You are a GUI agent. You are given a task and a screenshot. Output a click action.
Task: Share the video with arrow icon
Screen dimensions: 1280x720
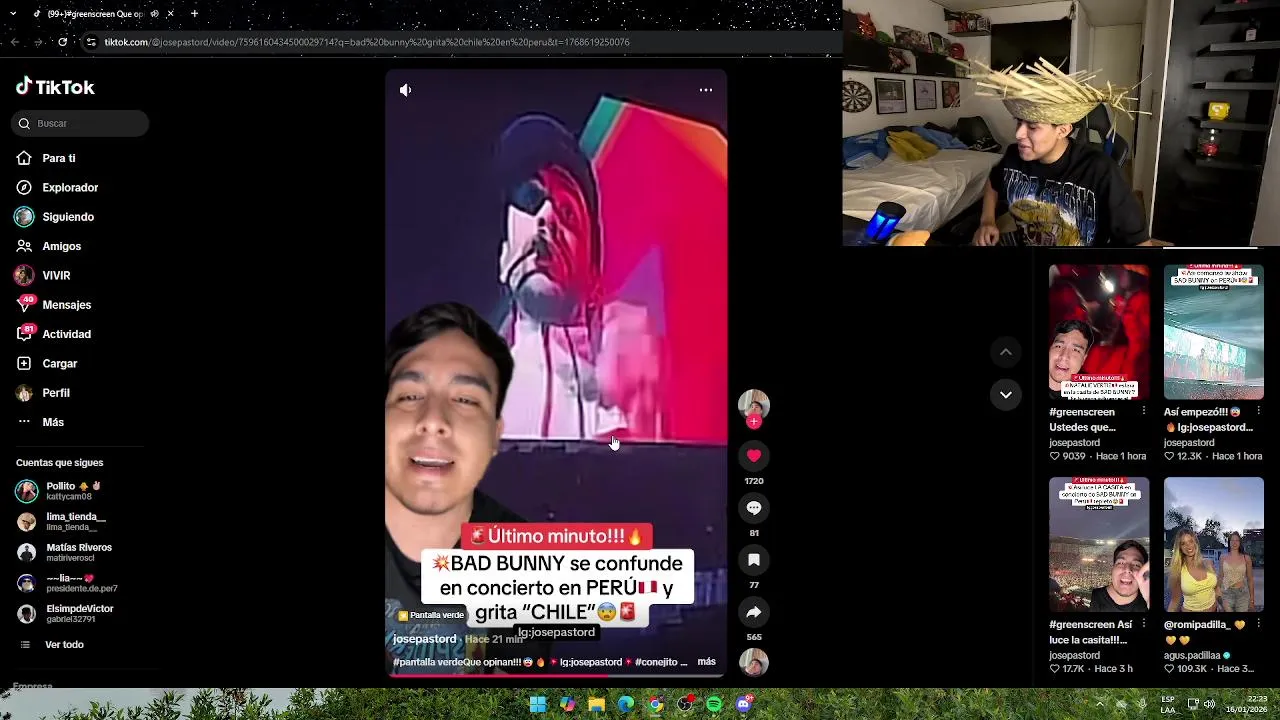pyautogui.click(x=754, y=612)
